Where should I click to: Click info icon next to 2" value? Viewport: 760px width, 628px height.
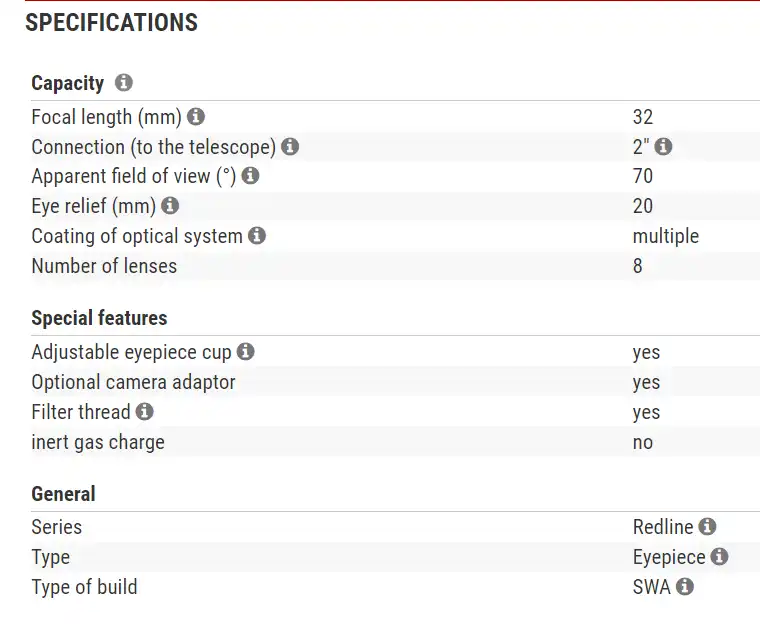coord(663,147)
